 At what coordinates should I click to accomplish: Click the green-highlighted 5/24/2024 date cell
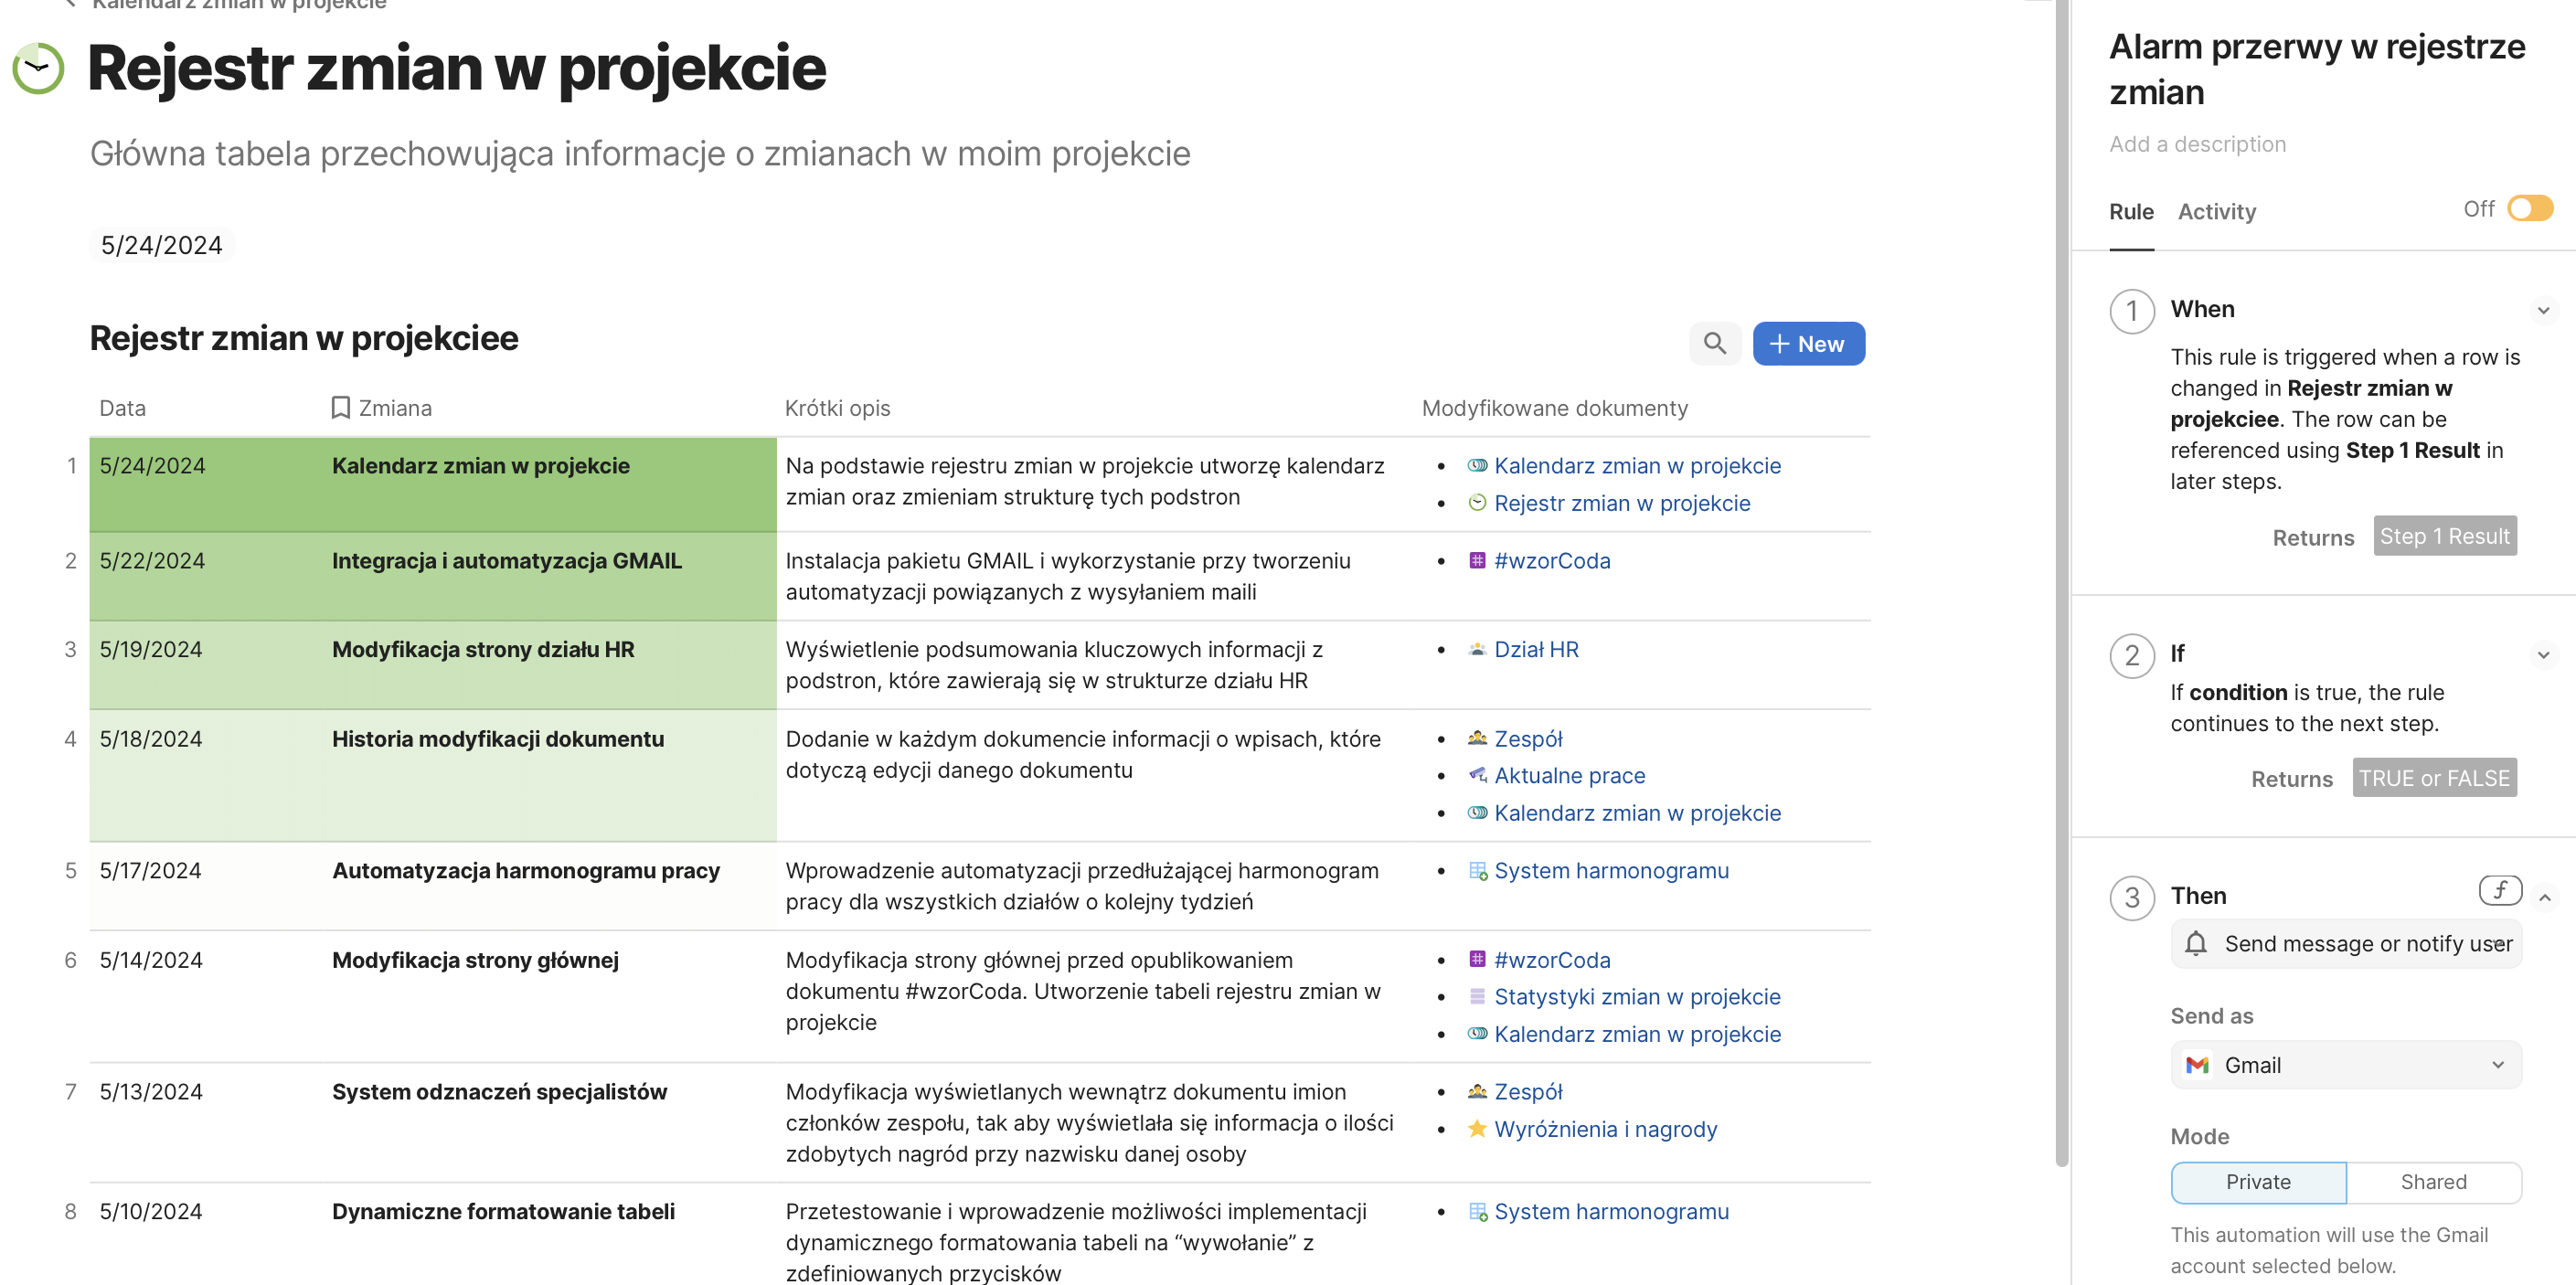[x=152, y=466]
